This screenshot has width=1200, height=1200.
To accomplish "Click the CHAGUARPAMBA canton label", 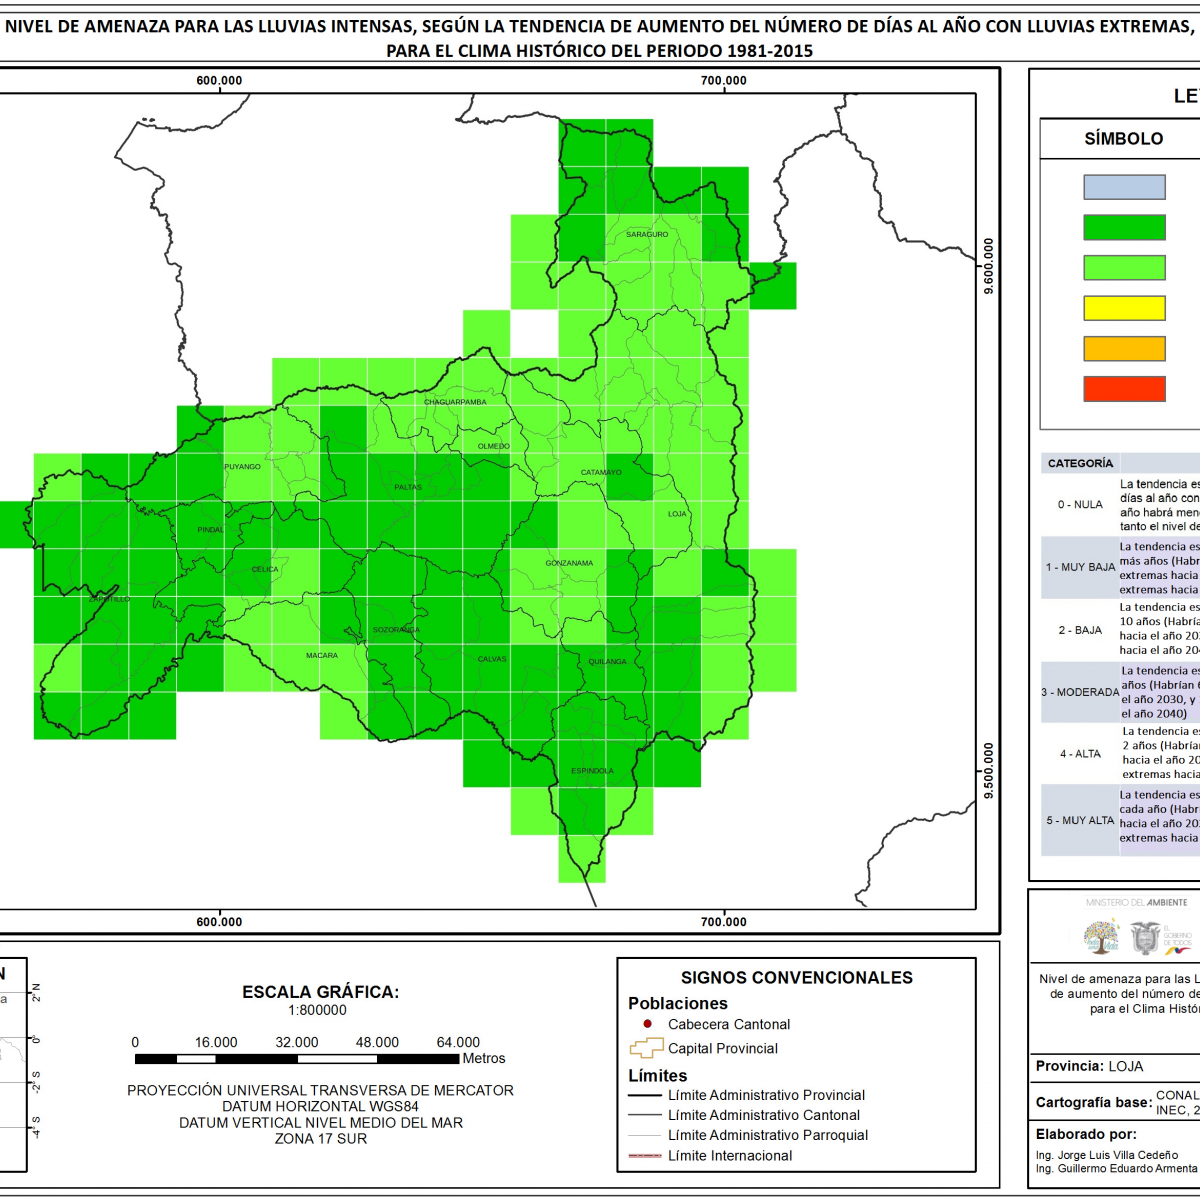I will 455,402.
